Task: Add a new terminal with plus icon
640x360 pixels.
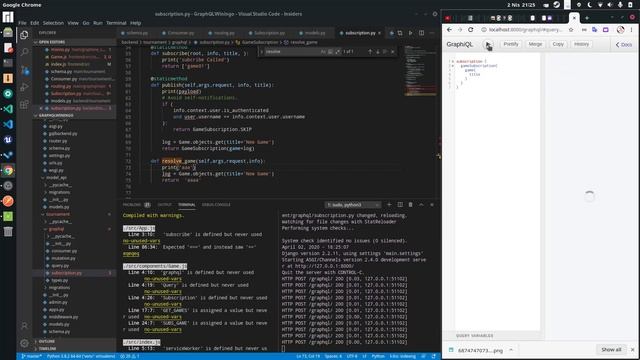Action: [389, 204]
